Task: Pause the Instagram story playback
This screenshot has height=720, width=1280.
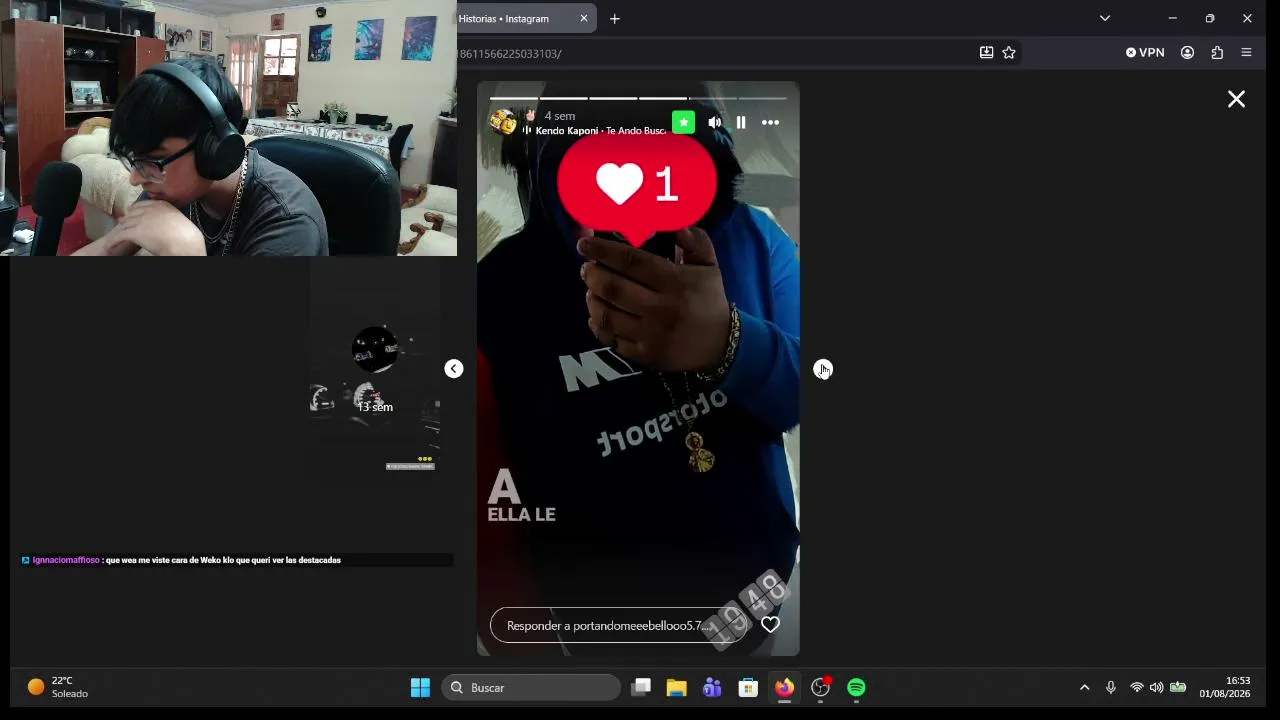Action: pos(741,123)
